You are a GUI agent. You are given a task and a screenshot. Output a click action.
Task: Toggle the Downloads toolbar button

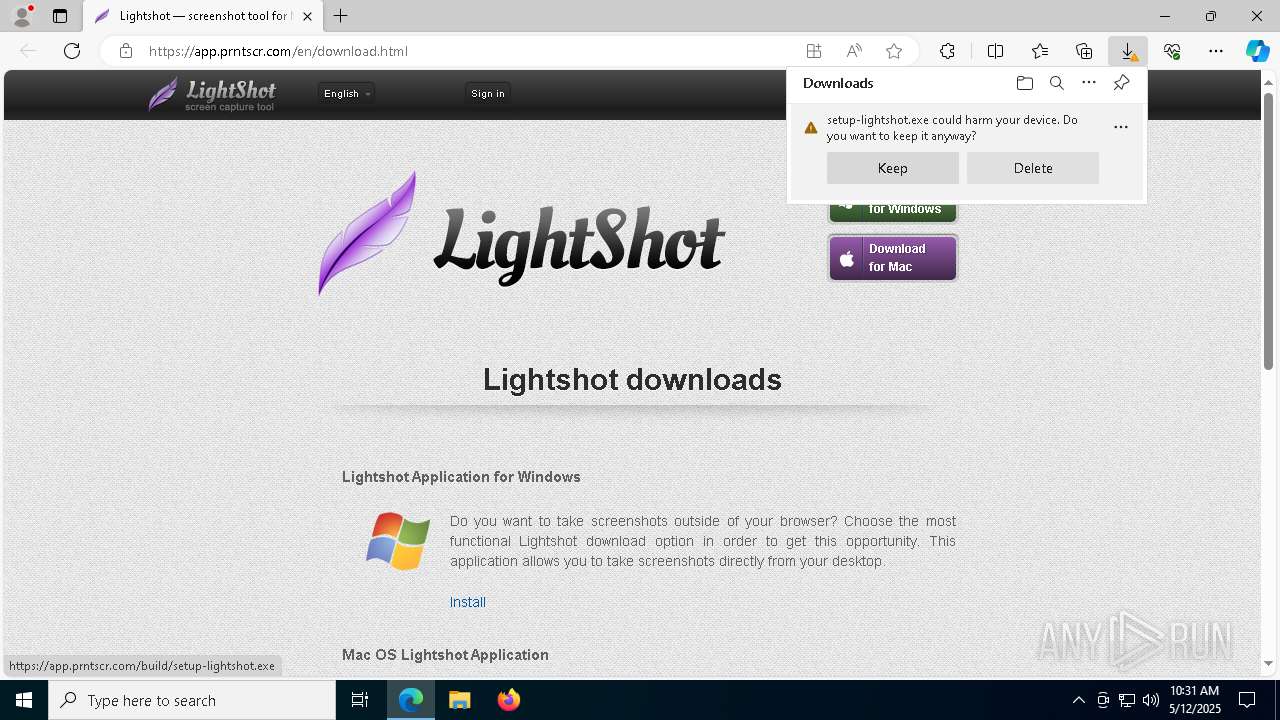click(1128, 51)
